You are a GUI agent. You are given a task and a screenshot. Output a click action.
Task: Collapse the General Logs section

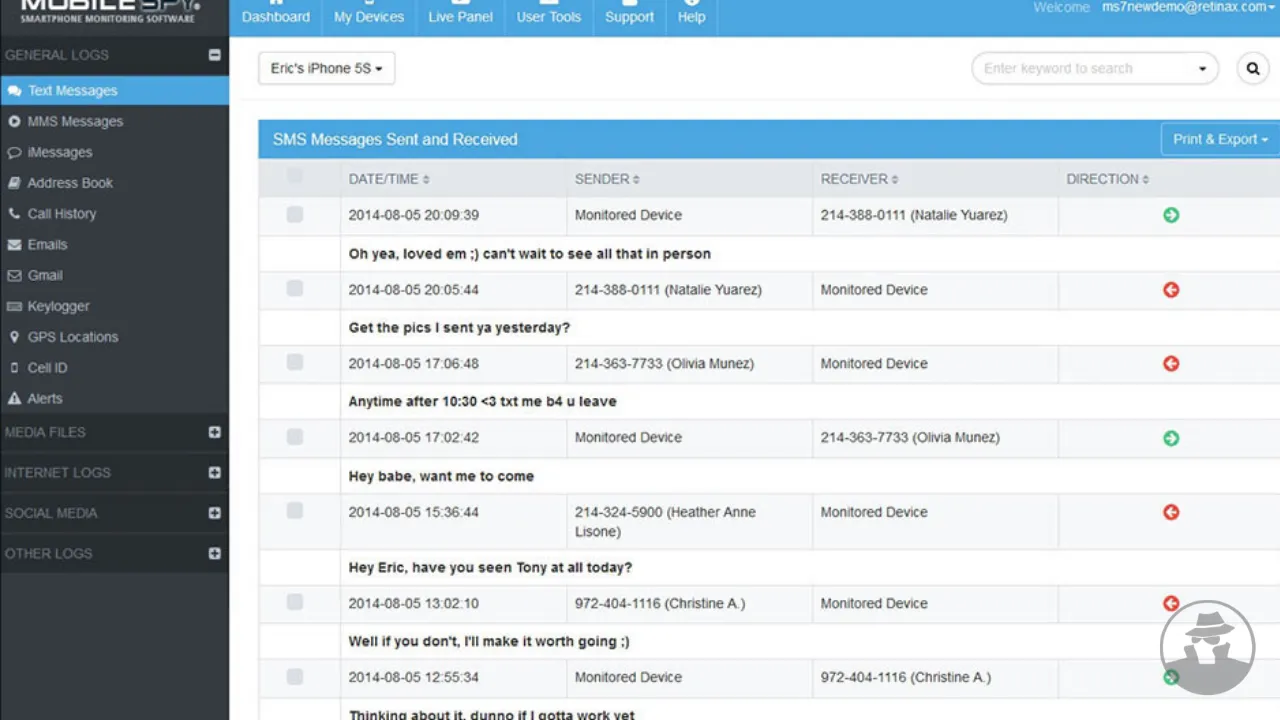(214, 55)
